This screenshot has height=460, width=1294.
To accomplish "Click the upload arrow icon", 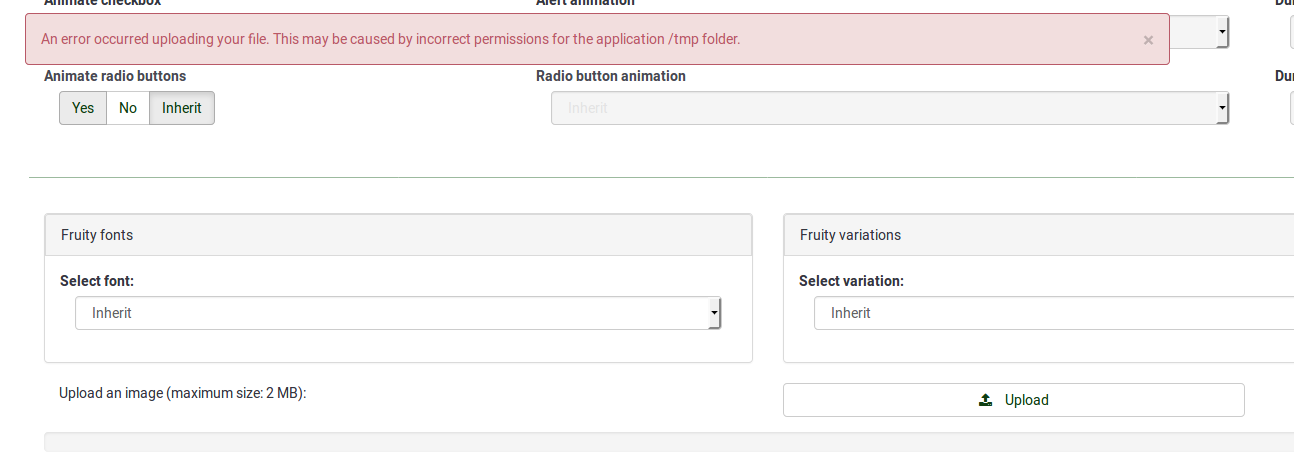I will click(x=985, y=400).
